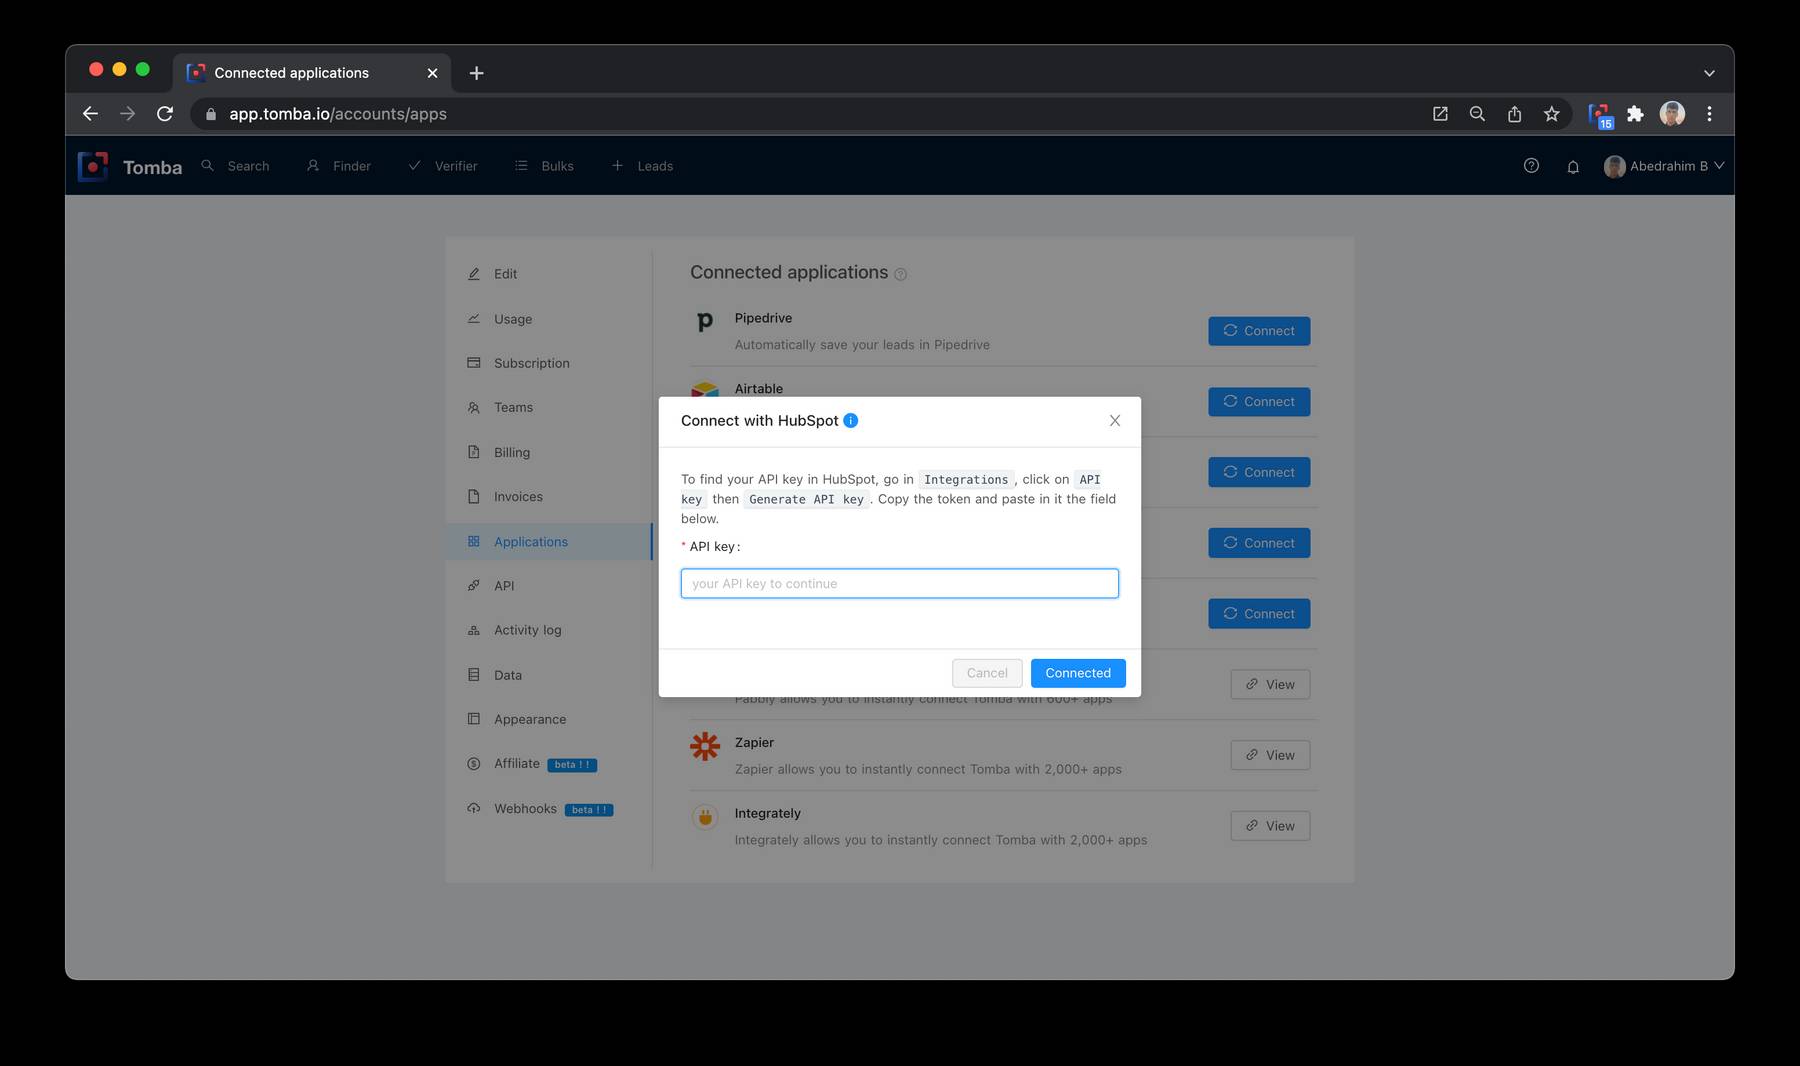
Task: Connect the Pipedrive application
Action: 1259,331
